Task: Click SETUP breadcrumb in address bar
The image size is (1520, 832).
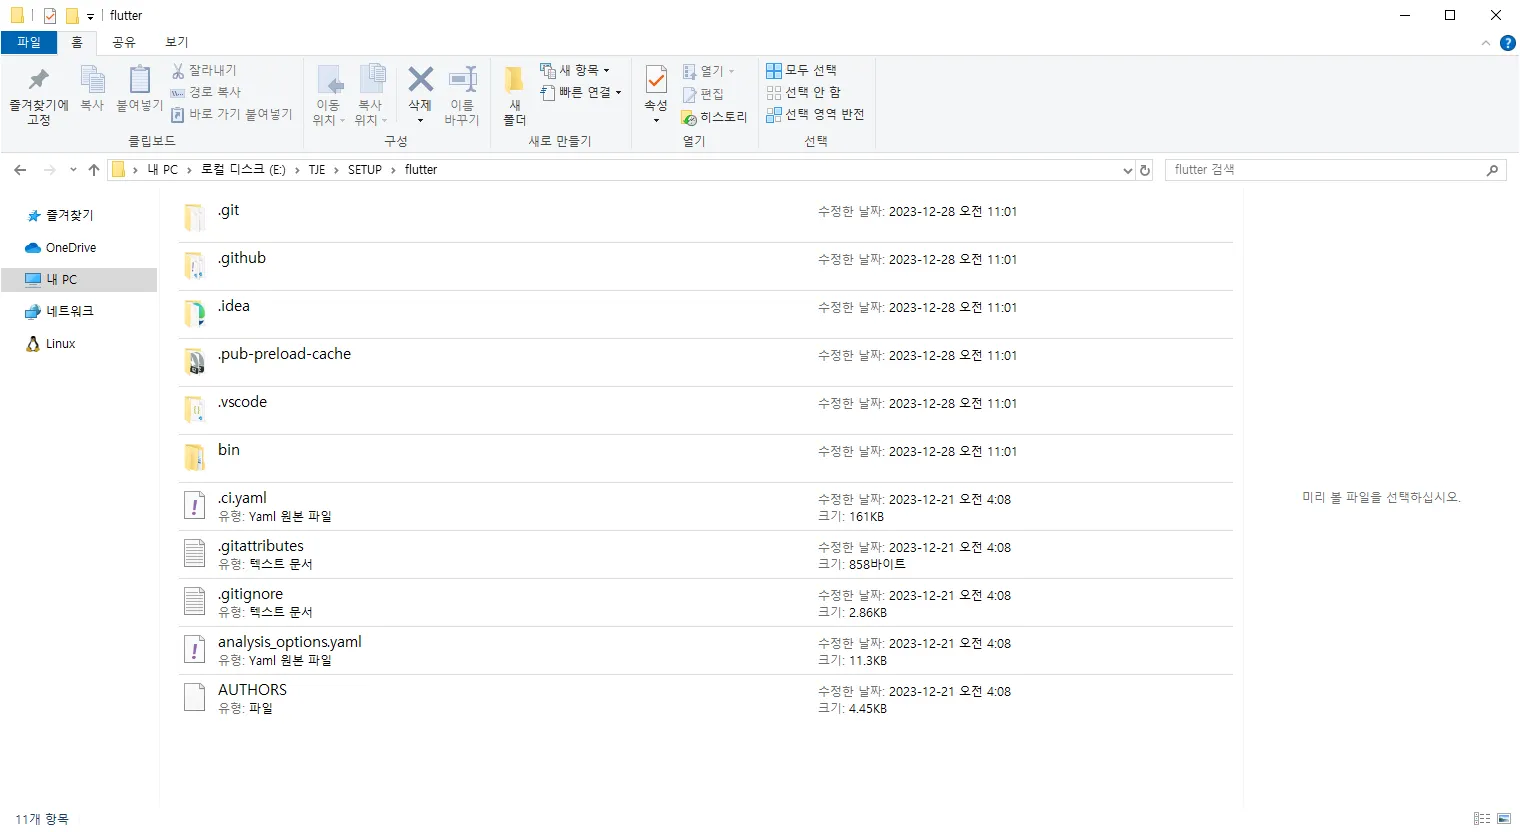Action: tap(365, 170)
